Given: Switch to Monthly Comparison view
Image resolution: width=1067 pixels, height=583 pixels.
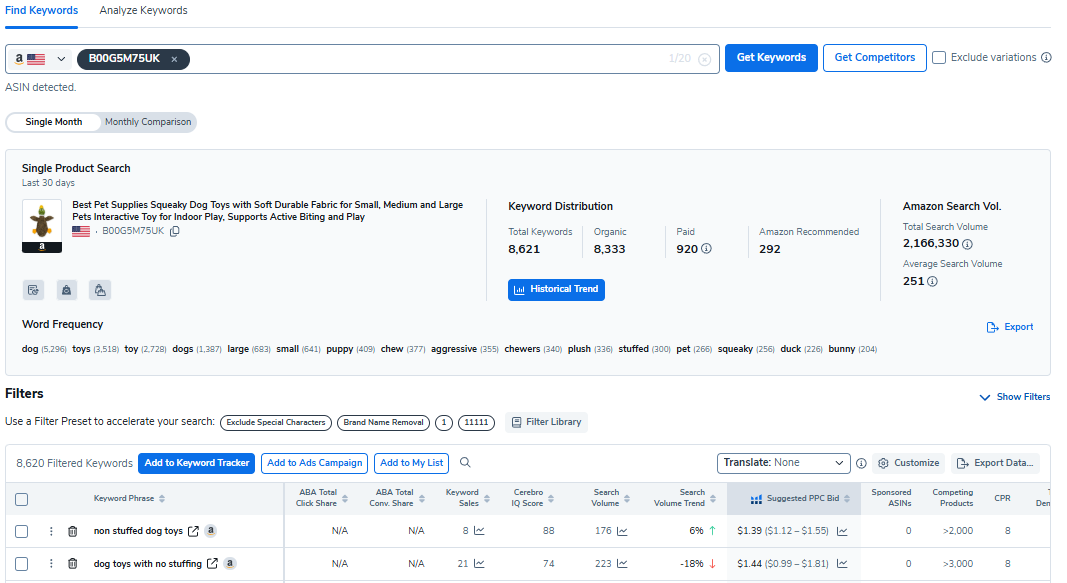Looking at the screenshot, I should coord(148,122).
